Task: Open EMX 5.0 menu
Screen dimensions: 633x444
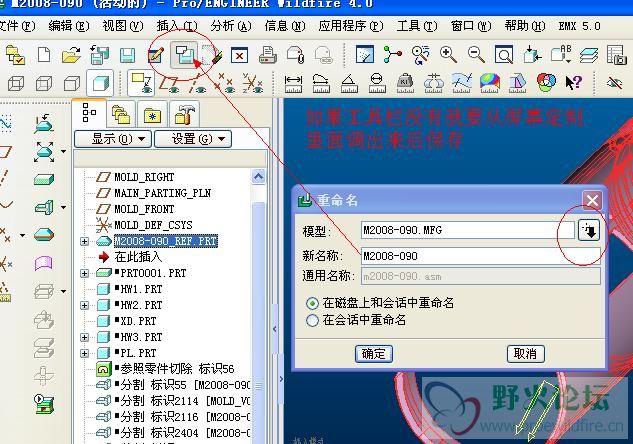Action: click(579, 26)
